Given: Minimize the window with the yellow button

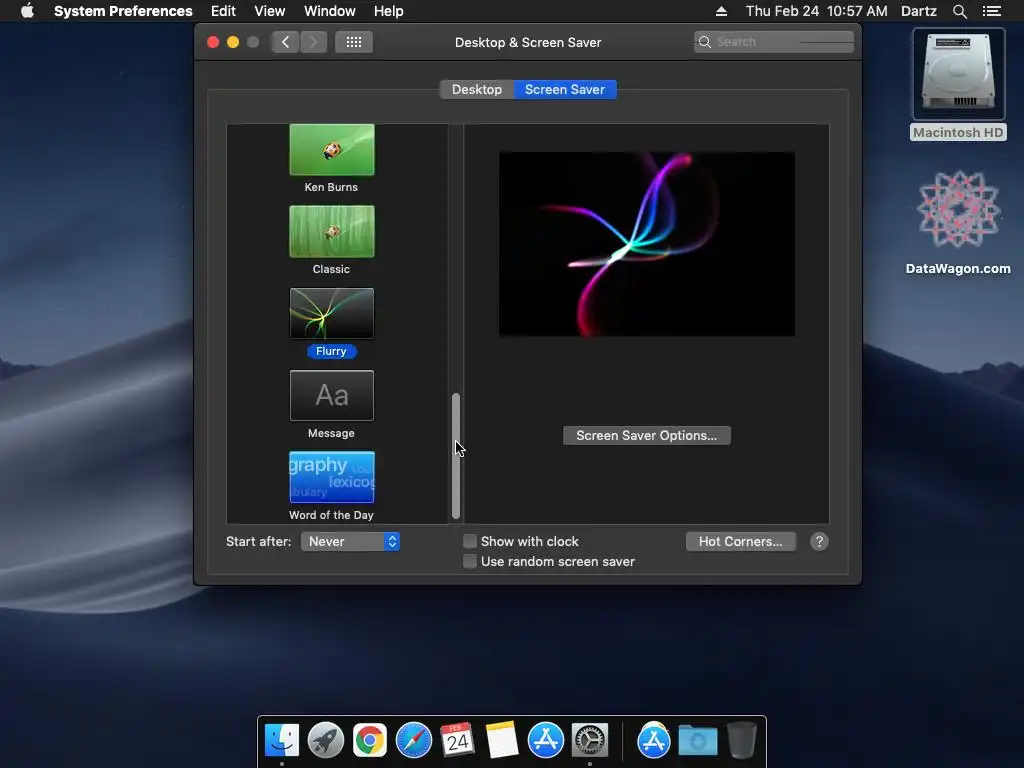Looking at the screenshot, I should pyautogui.click(x=232, y=42).
